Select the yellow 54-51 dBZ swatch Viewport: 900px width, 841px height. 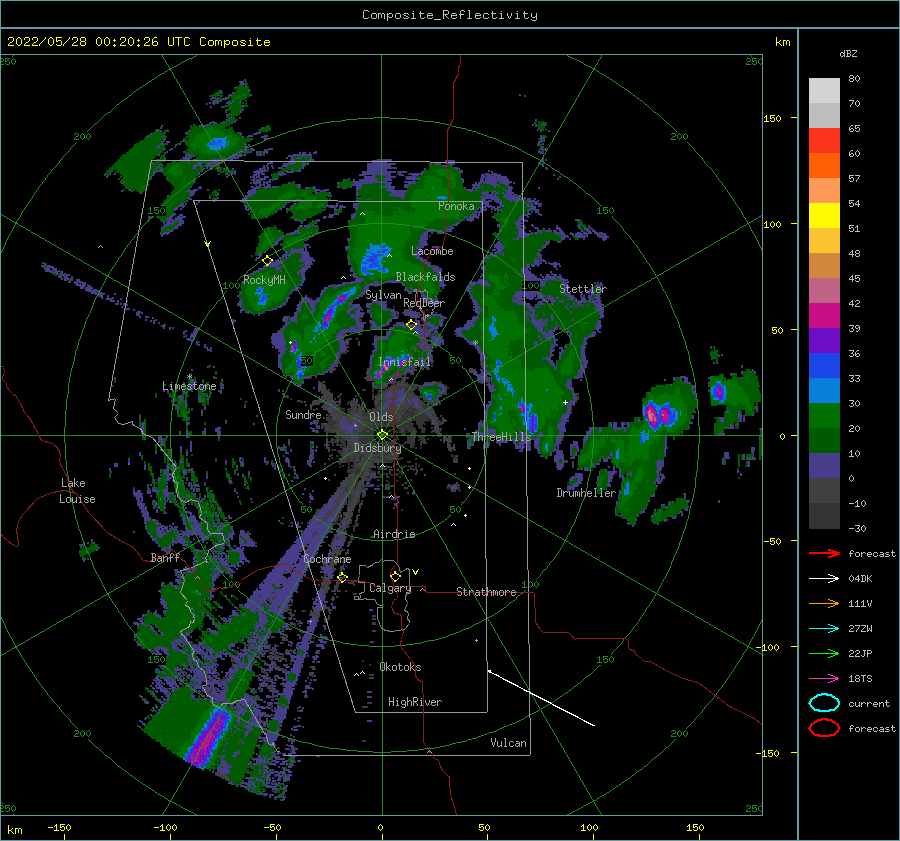824,216
